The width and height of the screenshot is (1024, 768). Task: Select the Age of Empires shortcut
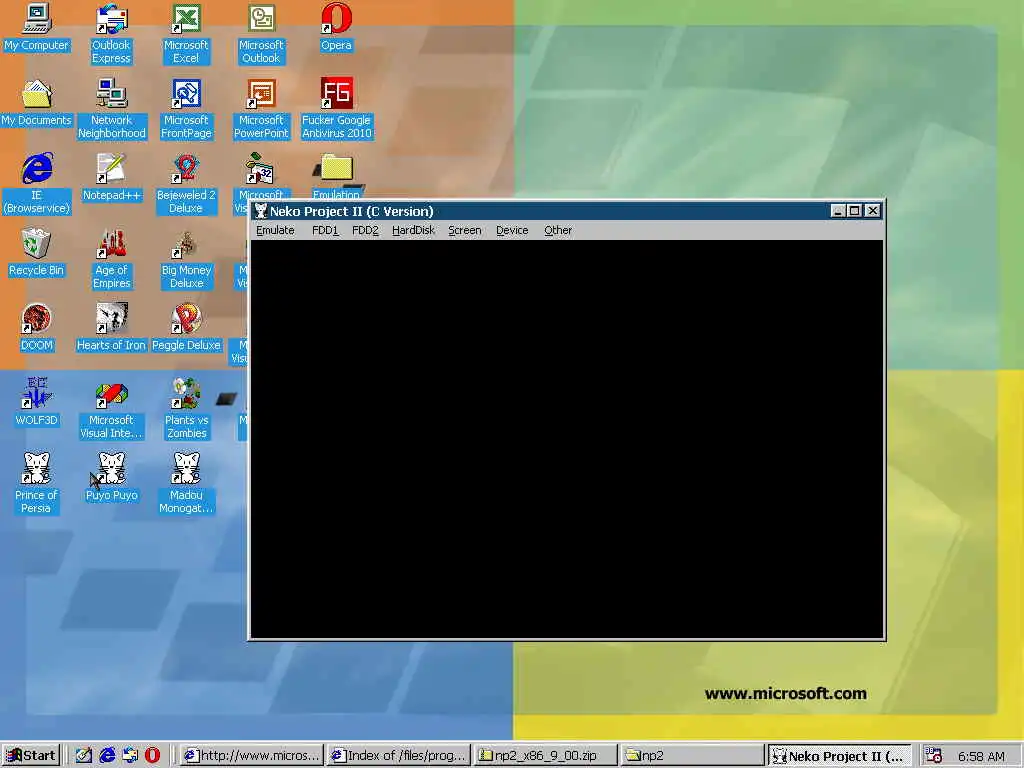(112, 259)
